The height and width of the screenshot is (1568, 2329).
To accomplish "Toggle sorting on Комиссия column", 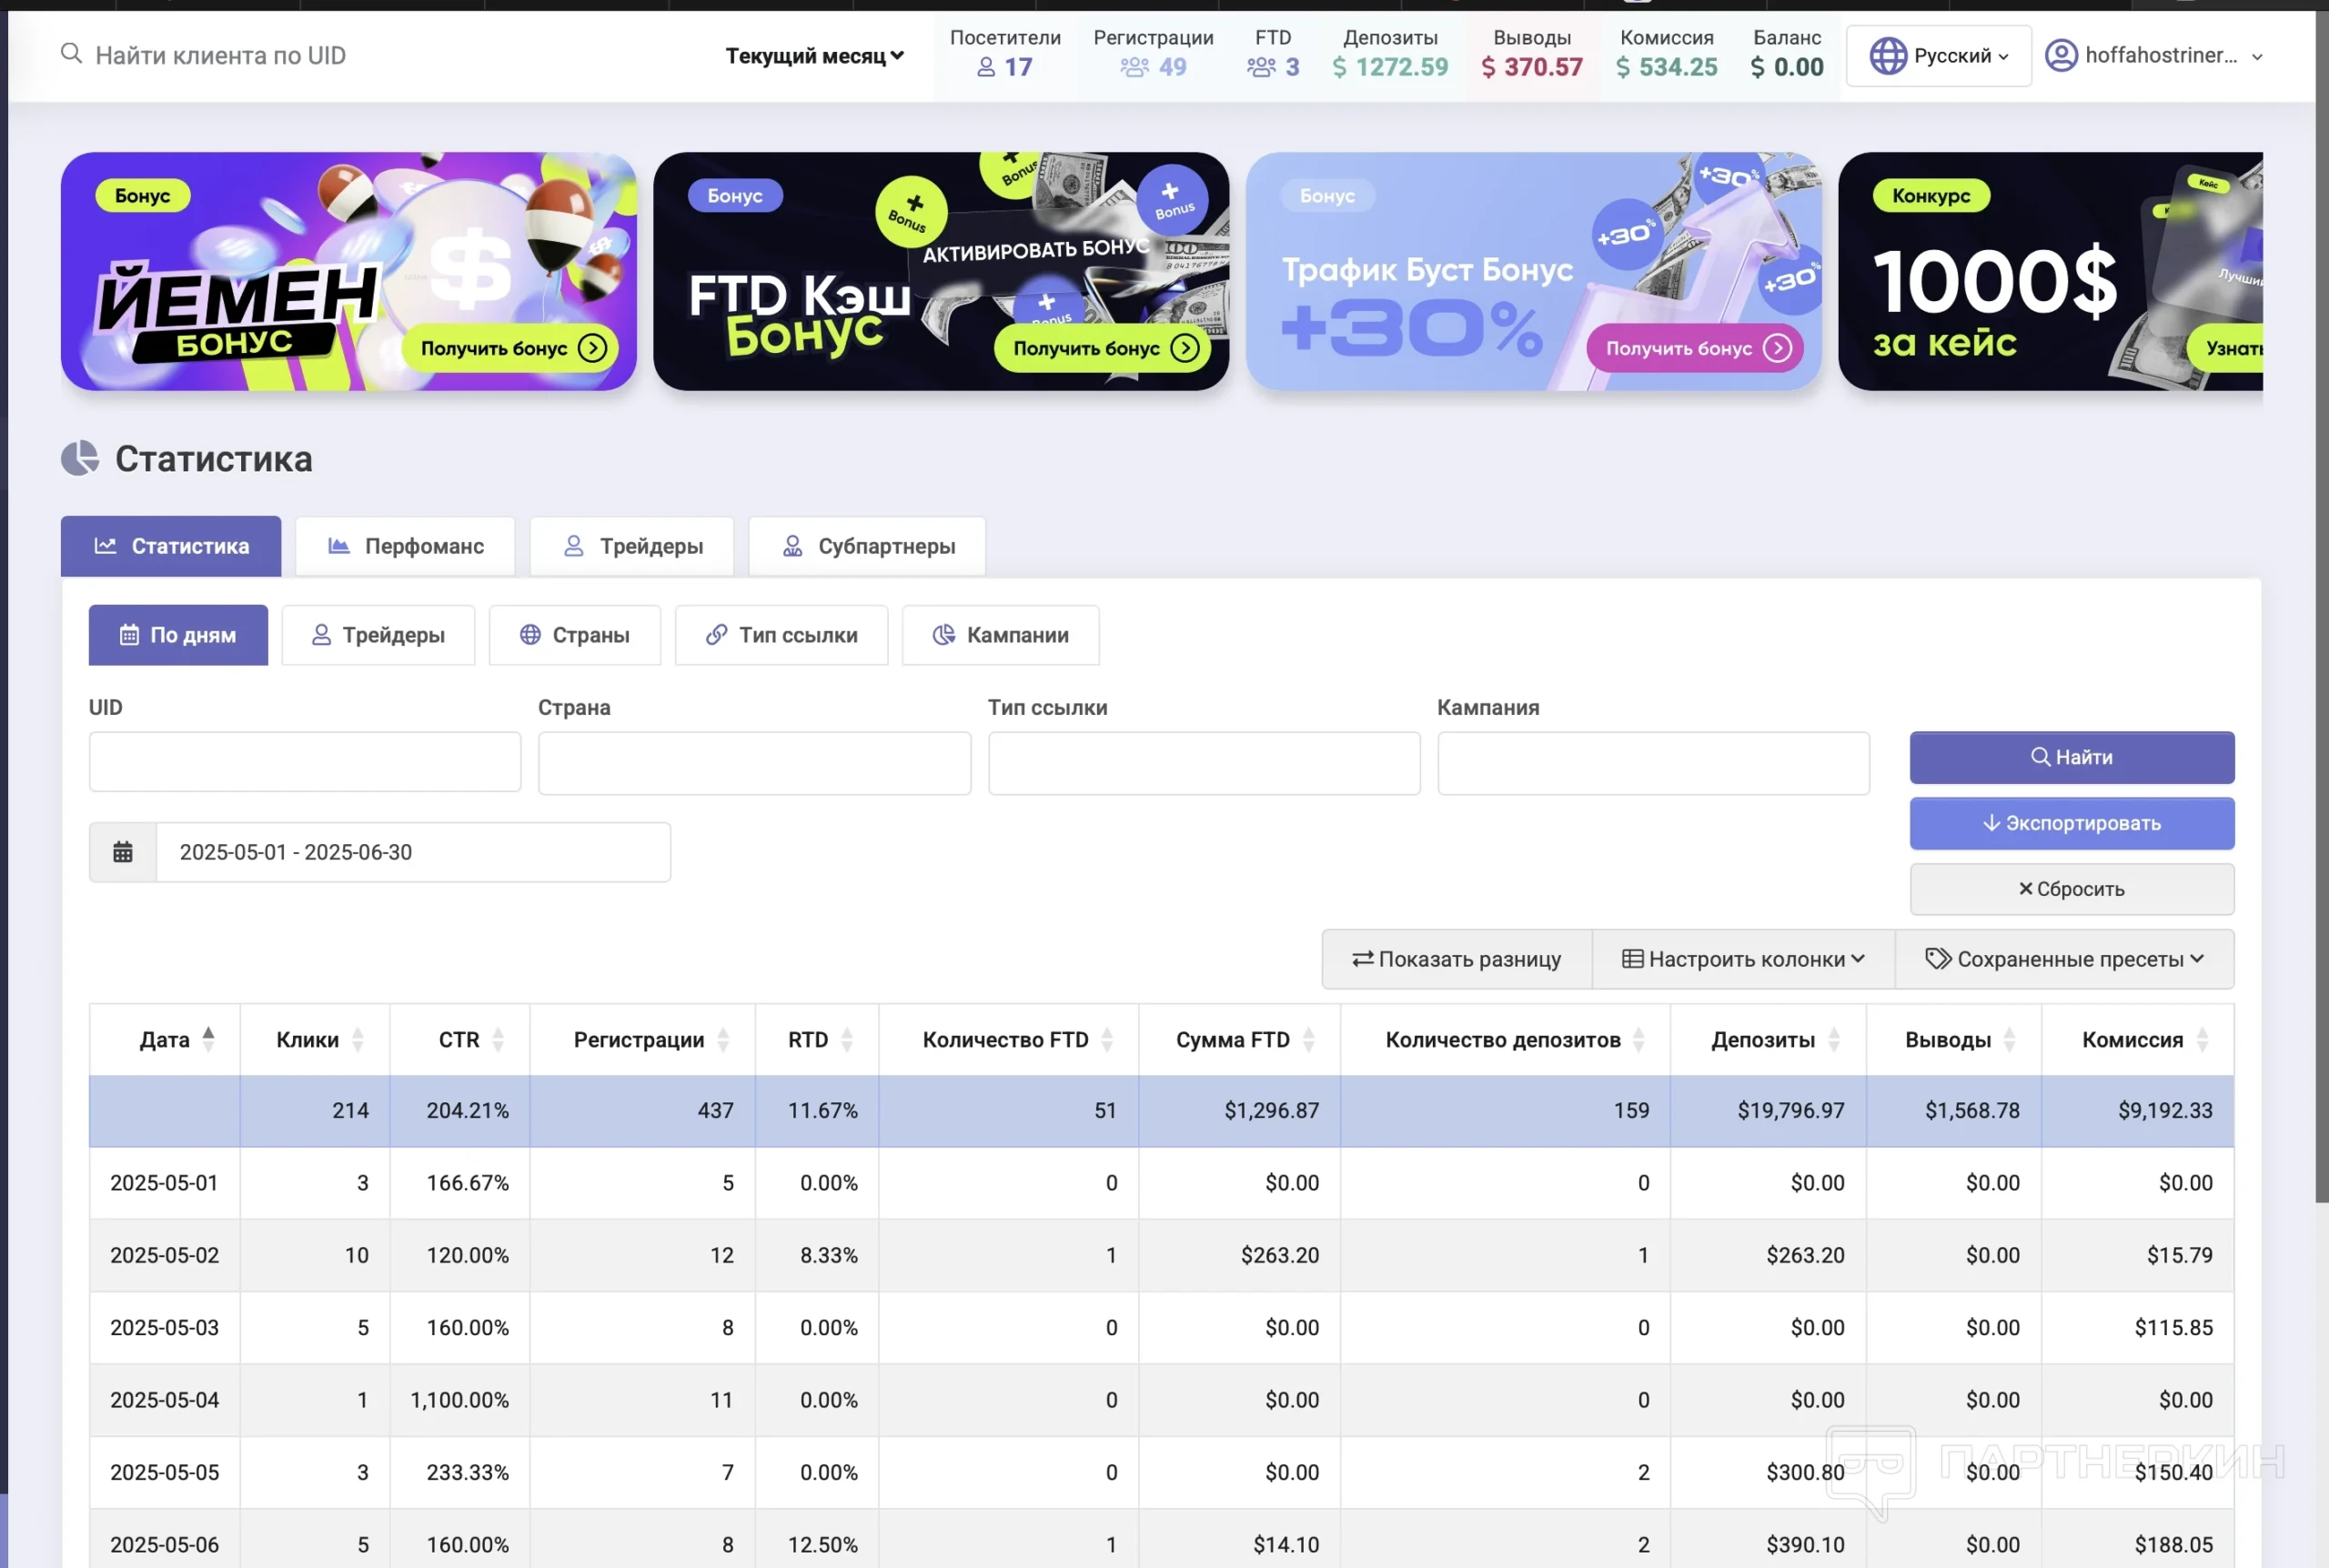I will click(x=2202, y=1040).
